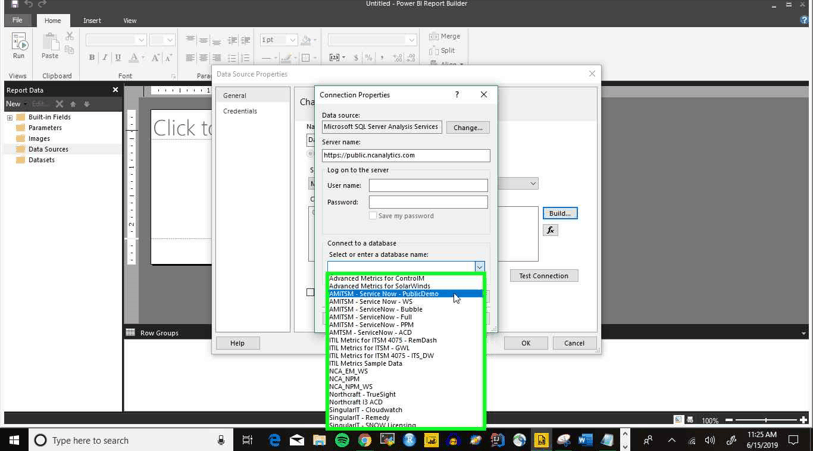Viewport: 813px width, 453px height.
Task: Open the File menu tab
Action: (18, 20)
